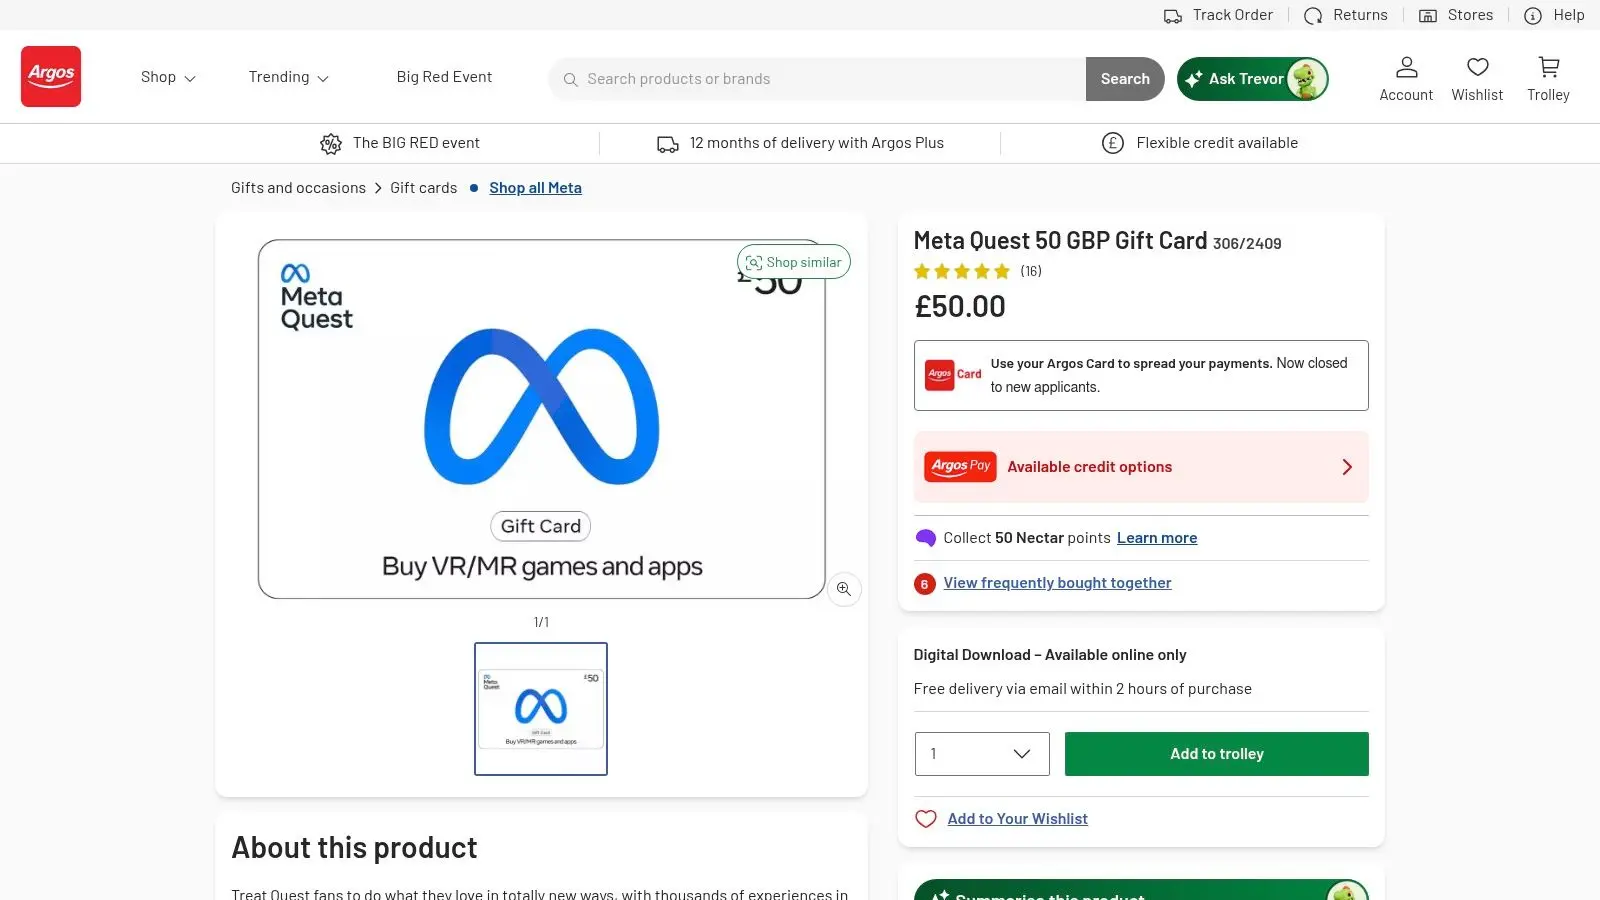Click the Nectar points icon
The image size is (1600, 900).
(924, 538)
